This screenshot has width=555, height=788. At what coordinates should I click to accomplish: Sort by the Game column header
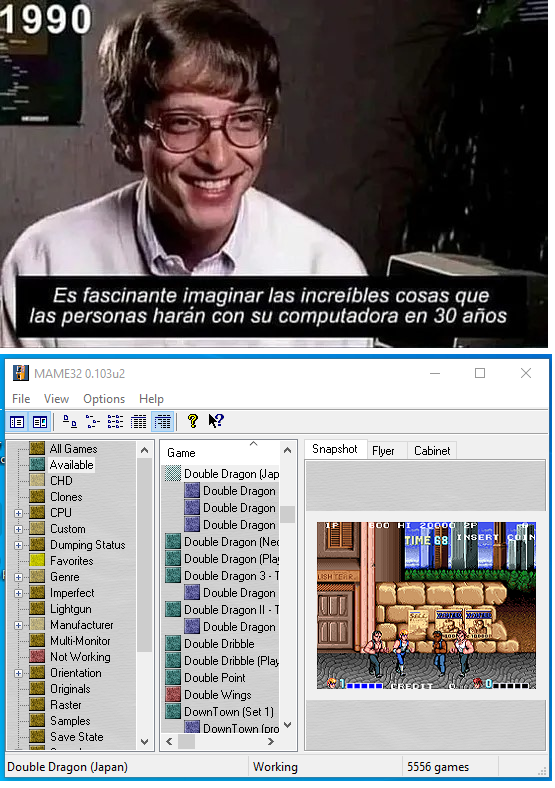tap(220, 453)
